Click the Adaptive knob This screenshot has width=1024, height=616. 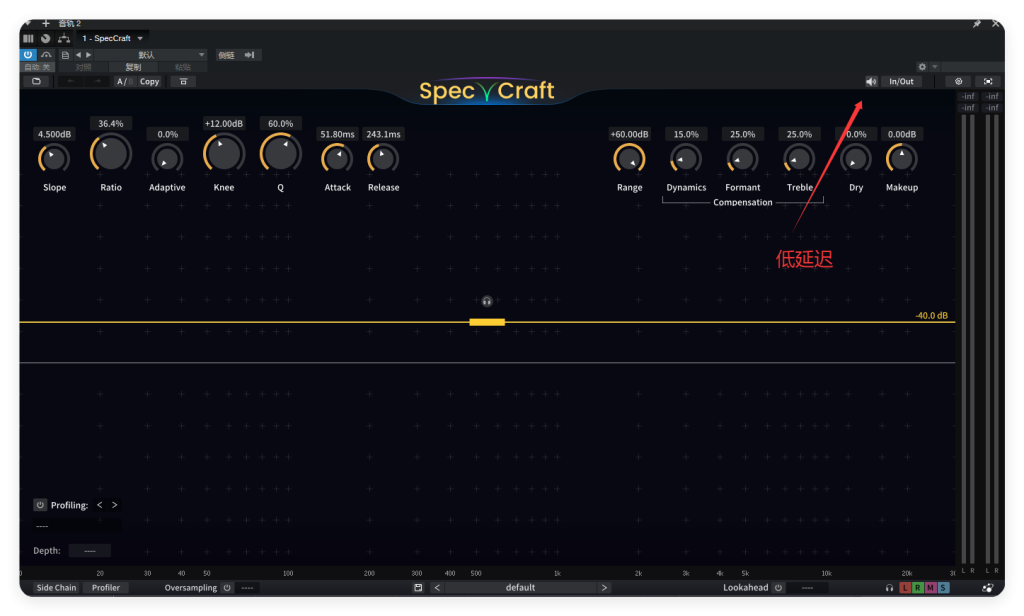tap(167, 159)
